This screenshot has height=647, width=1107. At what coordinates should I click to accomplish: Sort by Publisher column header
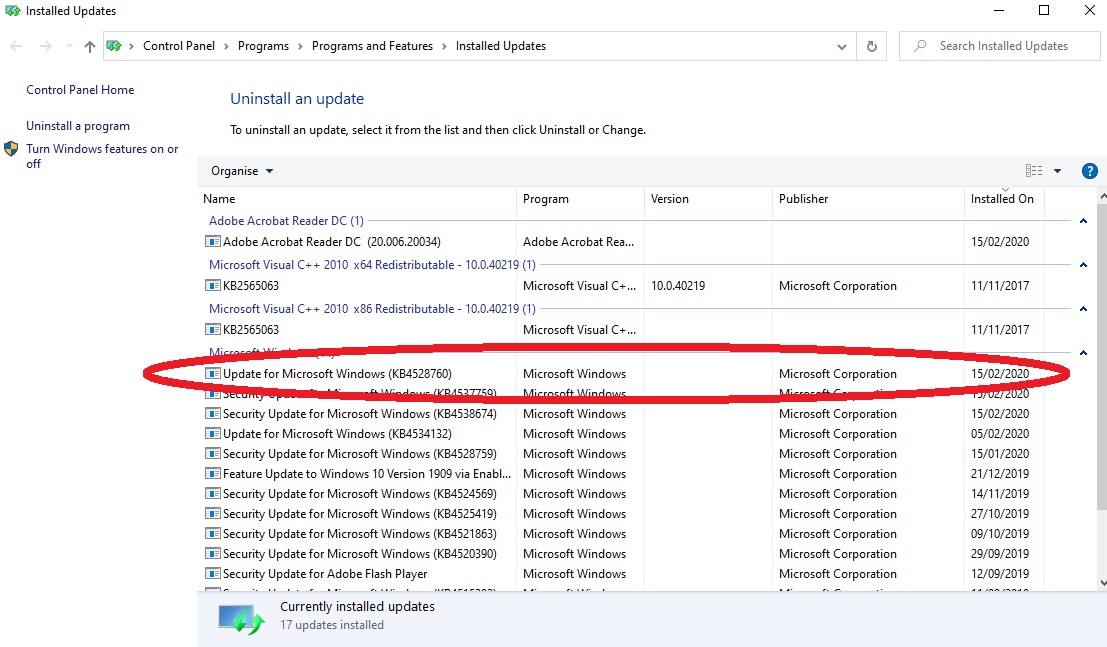(x=868, y=199)
